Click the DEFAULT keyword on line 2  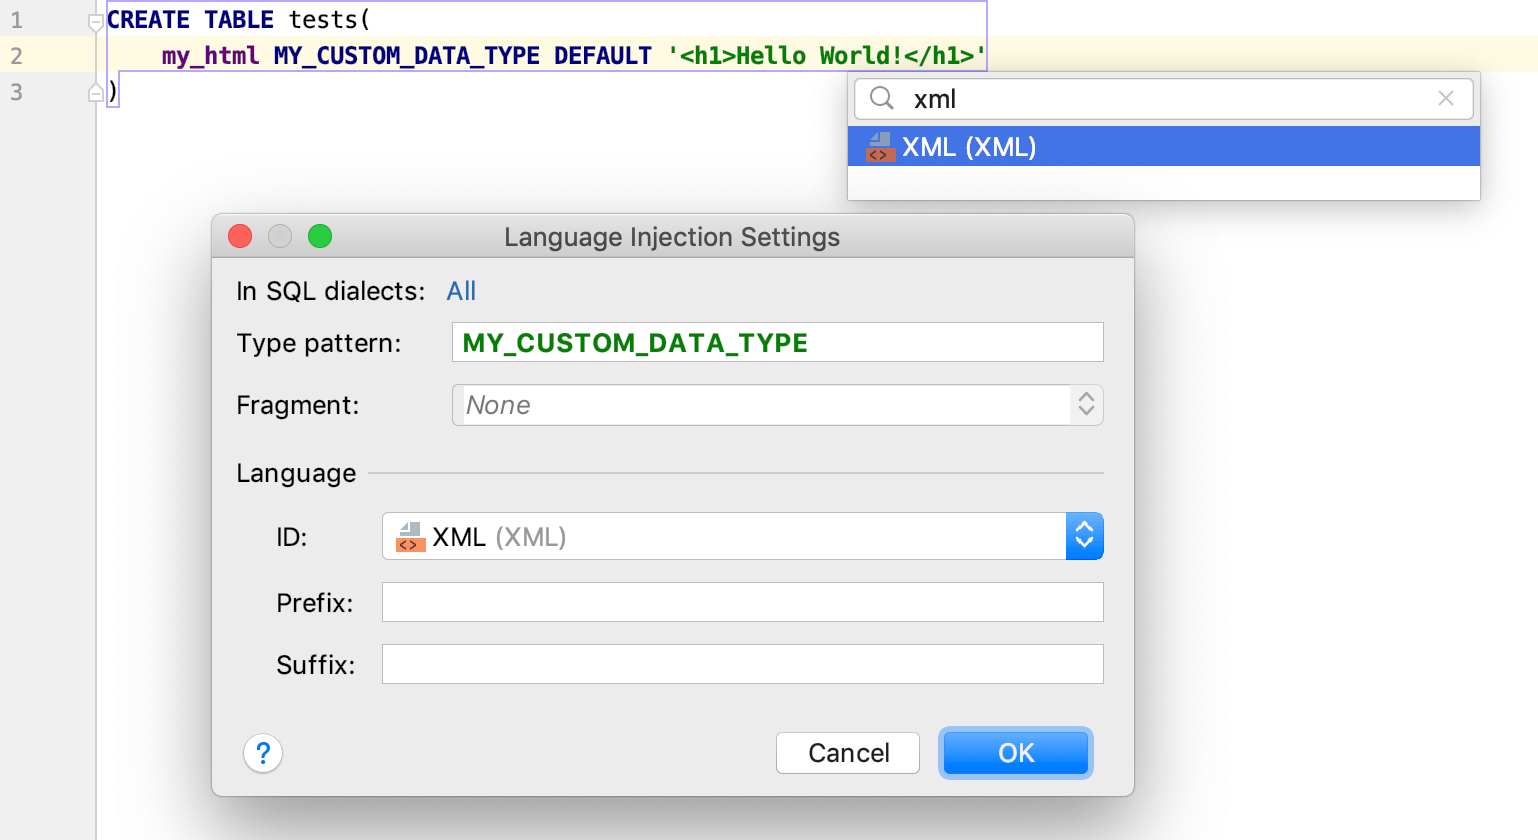(x=603, y=56)
